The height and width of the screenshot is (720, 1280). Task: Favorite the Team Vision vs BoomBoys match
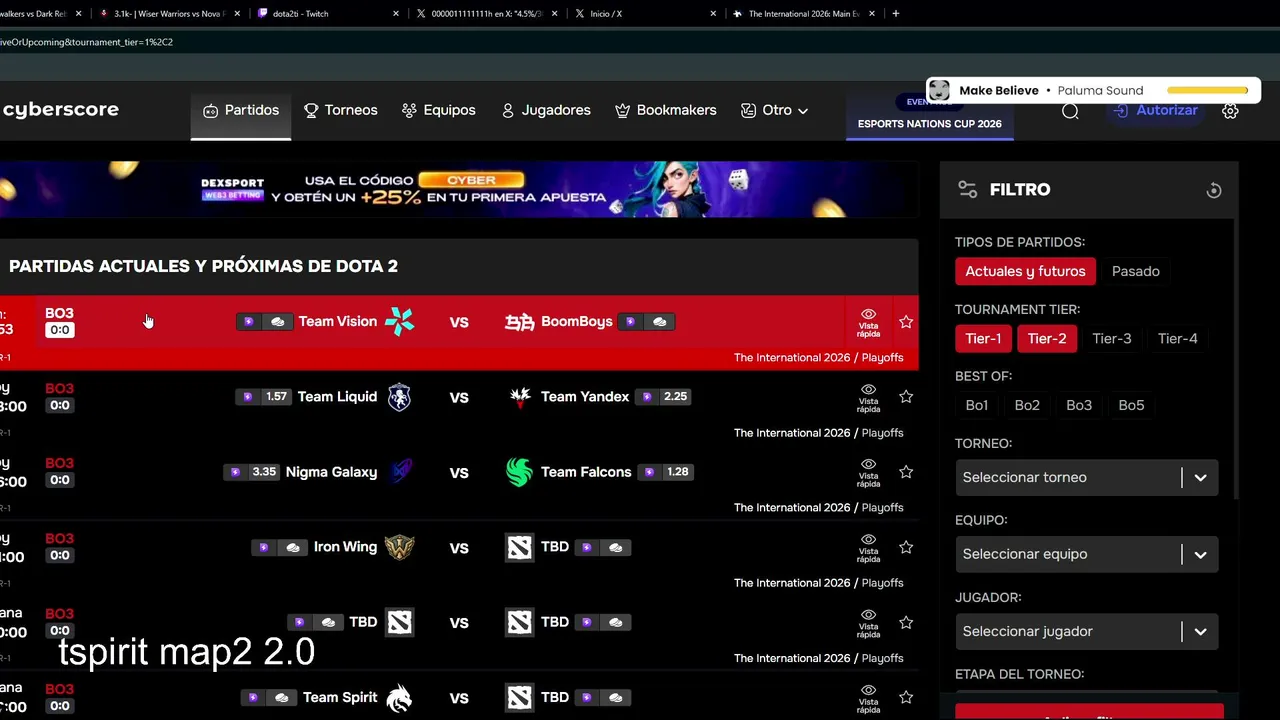[906, 321]
